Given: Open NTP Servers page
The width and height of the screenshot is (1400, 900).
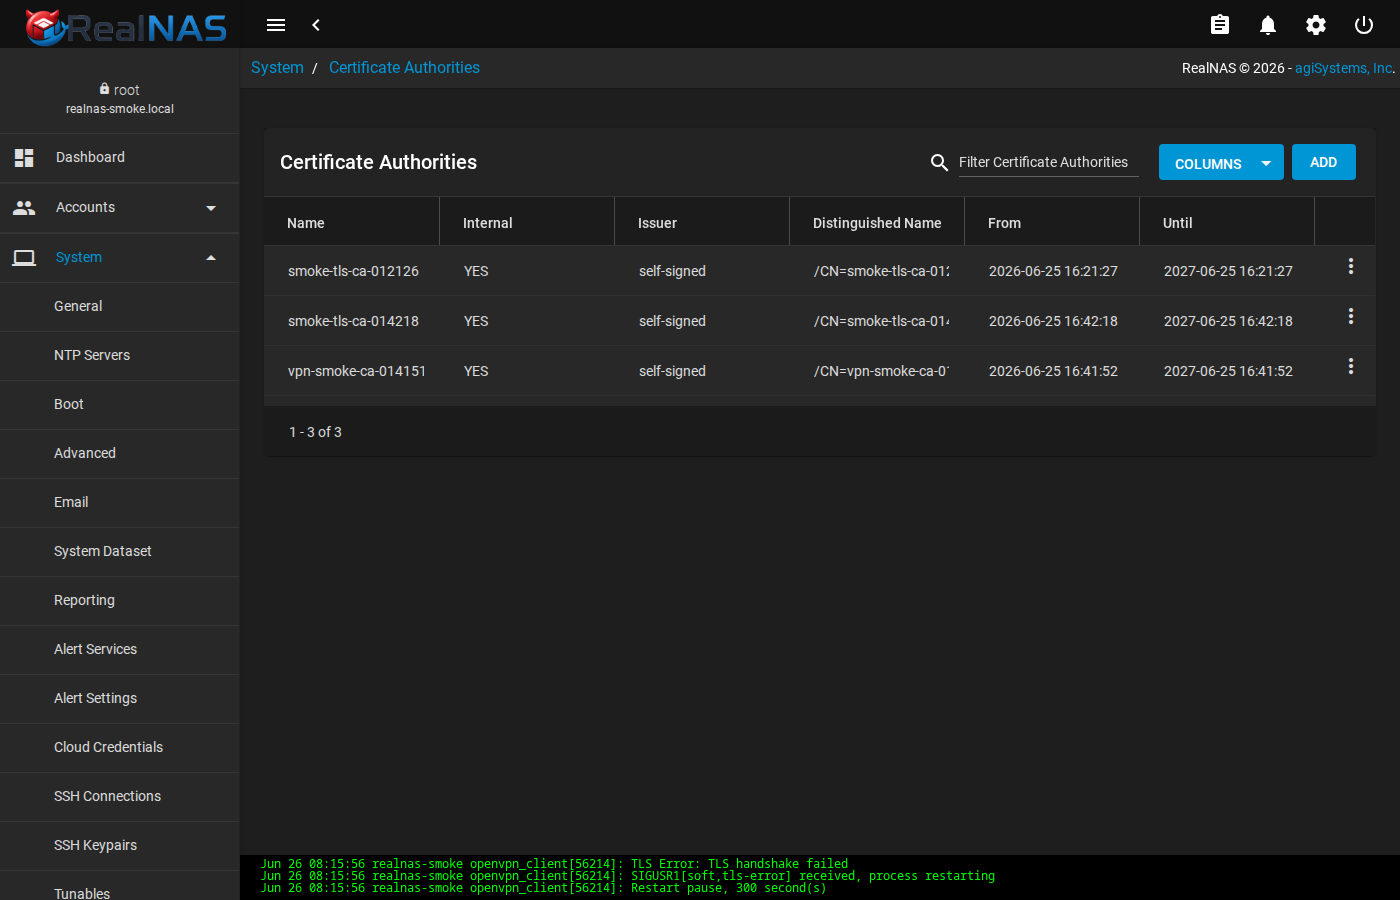Looking at the screenshot, I should pyautogui.click(x=120, y=355).
